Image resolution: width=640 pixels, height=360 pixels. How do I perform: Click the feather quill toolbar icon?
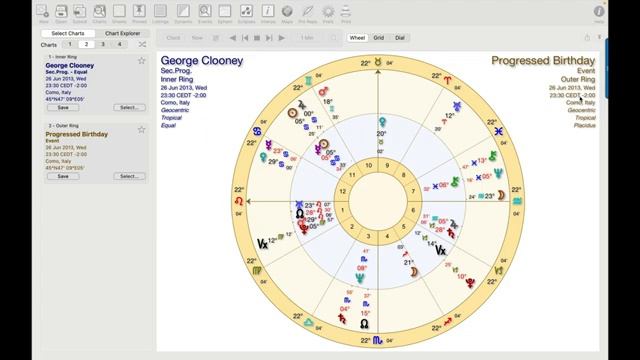click(x=308, y=12)
